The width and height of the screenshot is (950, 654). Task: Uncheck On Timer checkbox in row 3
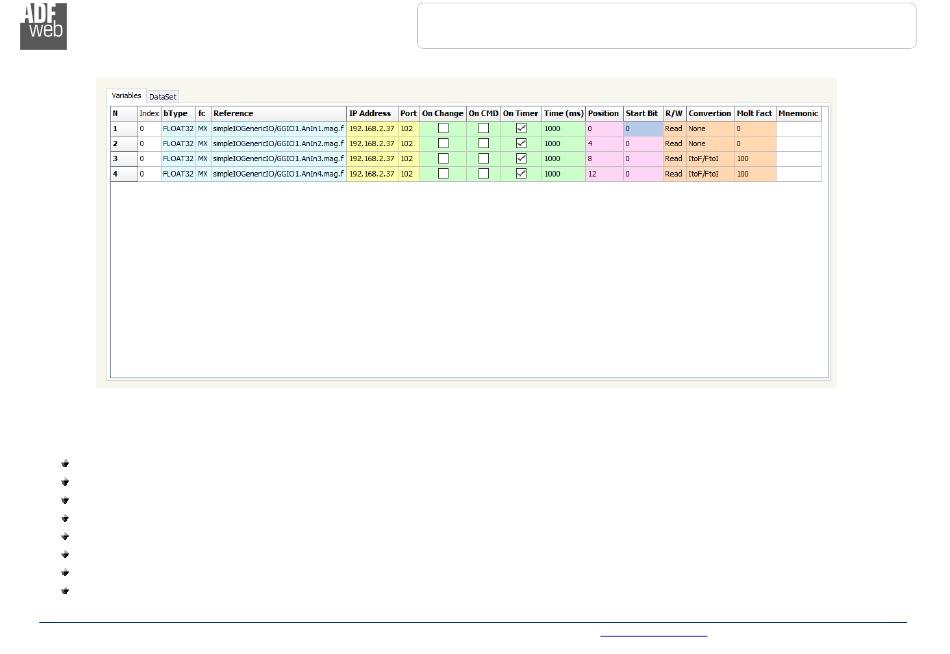(x=521, y=159)
